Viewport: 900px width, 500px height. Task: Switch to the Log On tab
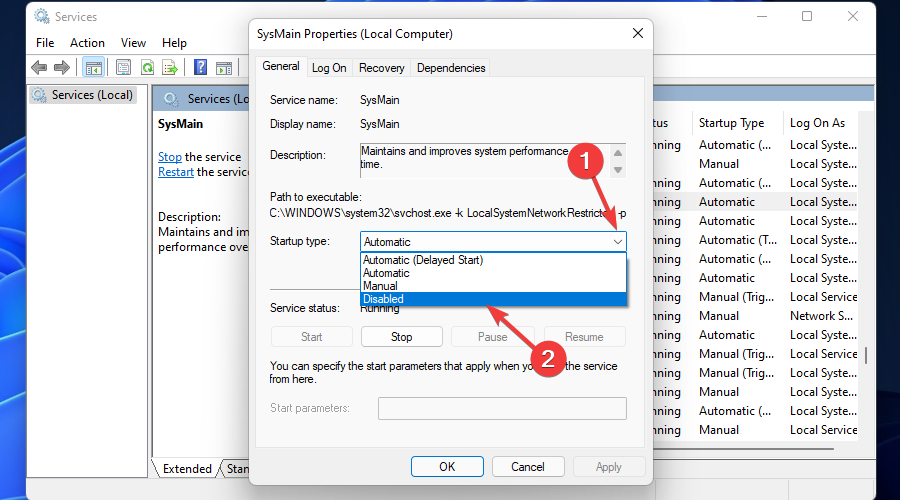[x=329, y=68]
